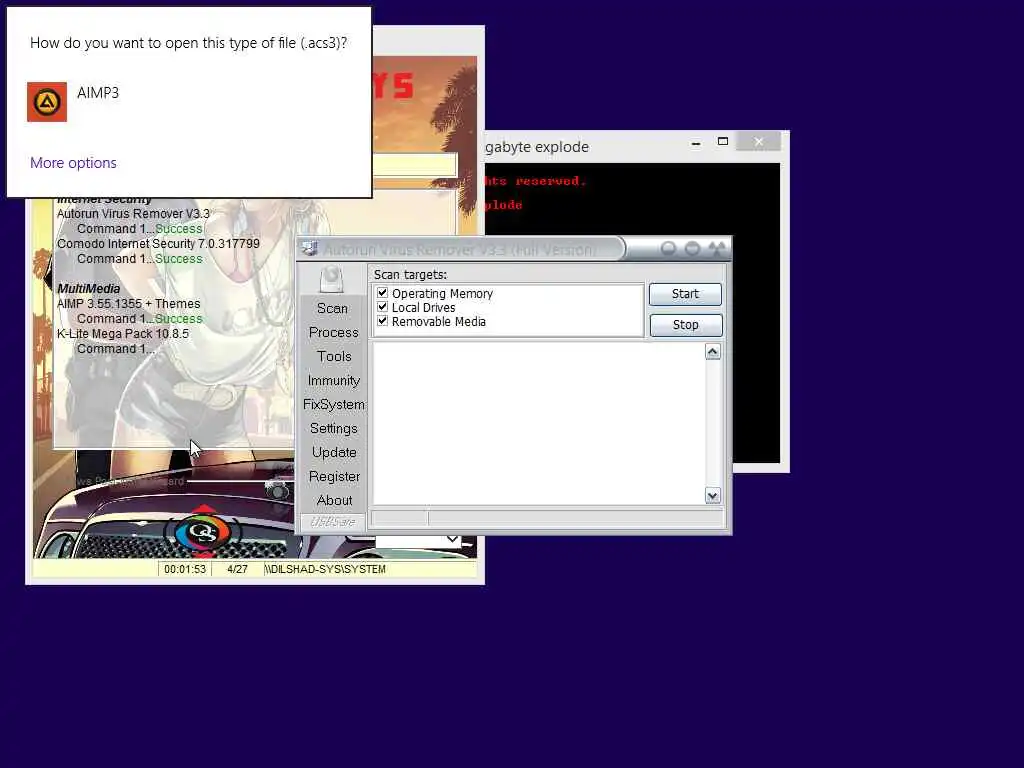Open the About section
1024x768 pixels.
pyautogui.click(x=334, y=500)
